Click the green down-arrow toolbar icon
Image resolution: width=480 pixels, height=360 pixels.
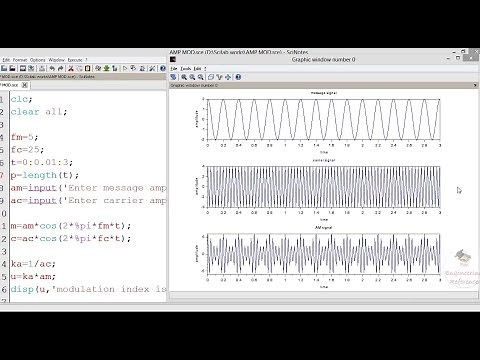point(106,68)
